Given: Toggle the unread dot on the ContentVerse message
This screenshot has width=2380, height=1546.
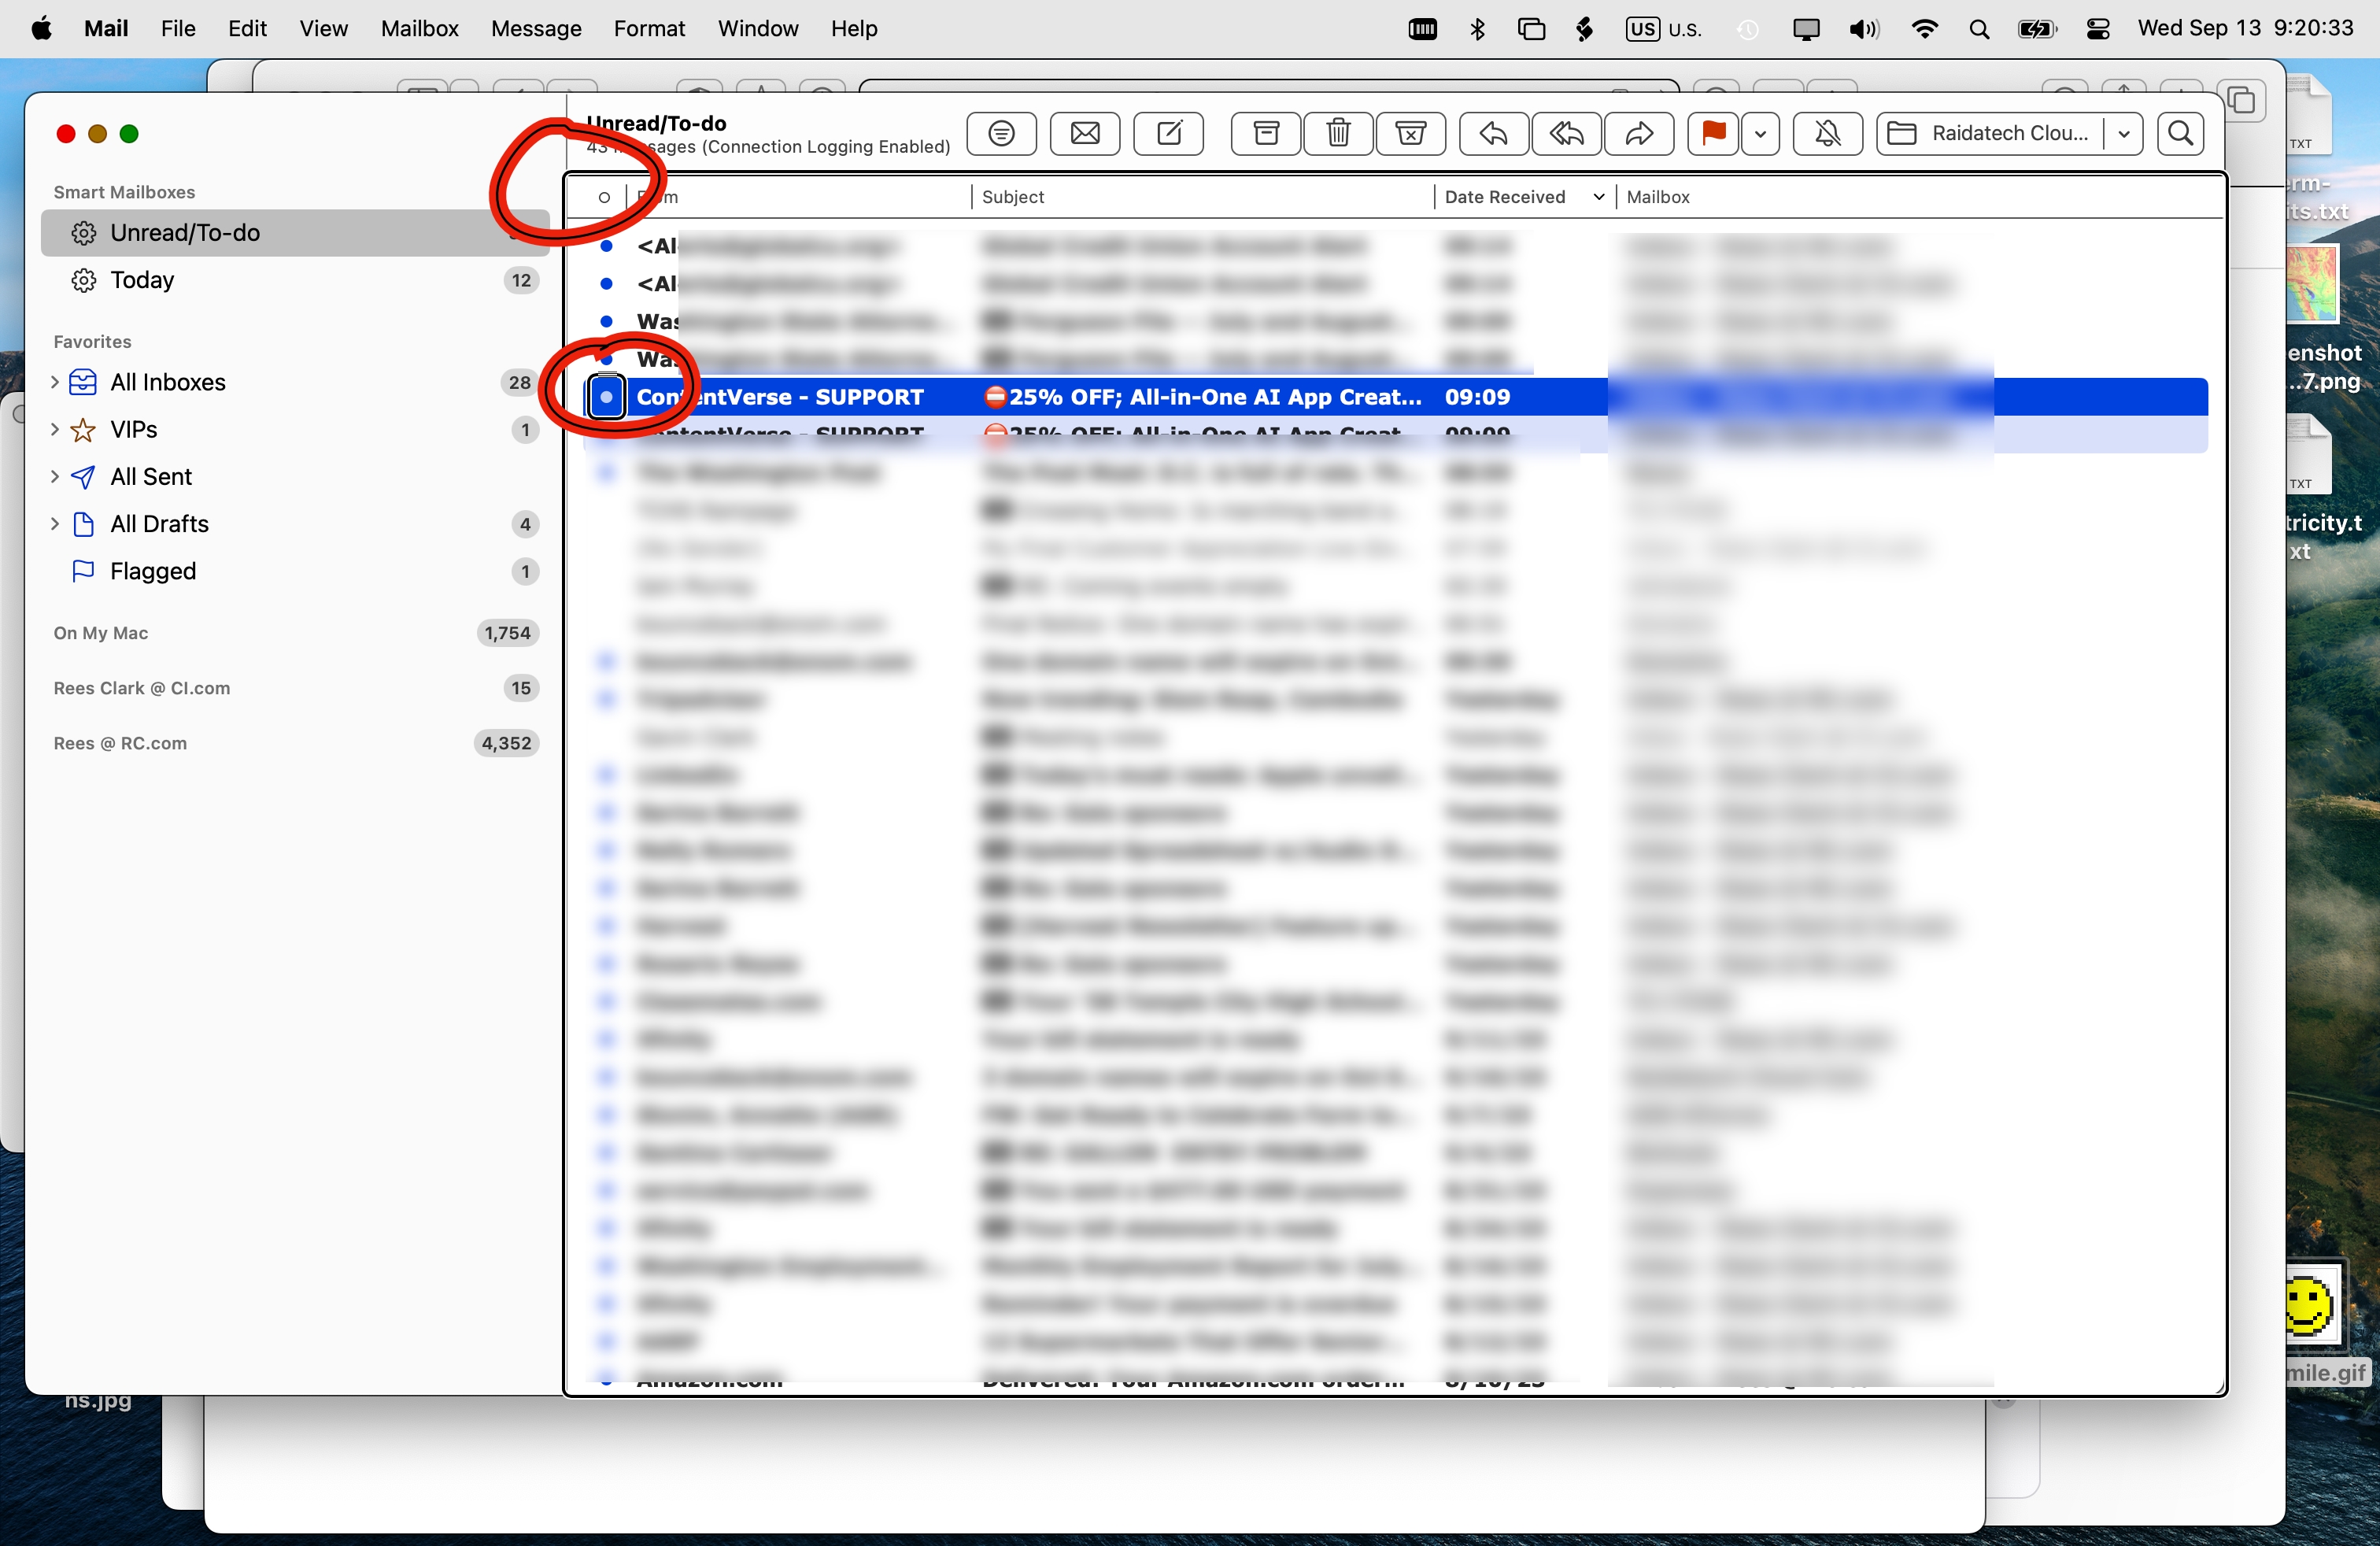Looking at the screenshot, I should 606,397.
